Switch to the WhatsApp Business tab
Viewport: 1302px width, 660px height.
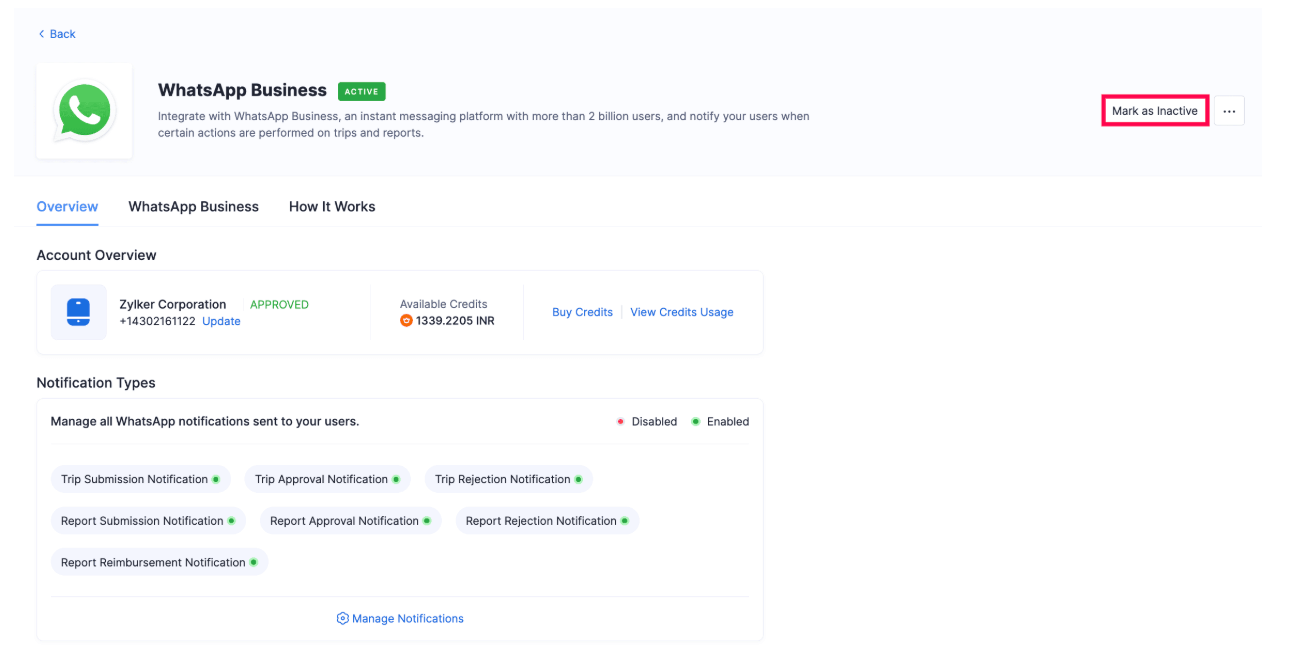pyautogui.click(x=193, y=207)
